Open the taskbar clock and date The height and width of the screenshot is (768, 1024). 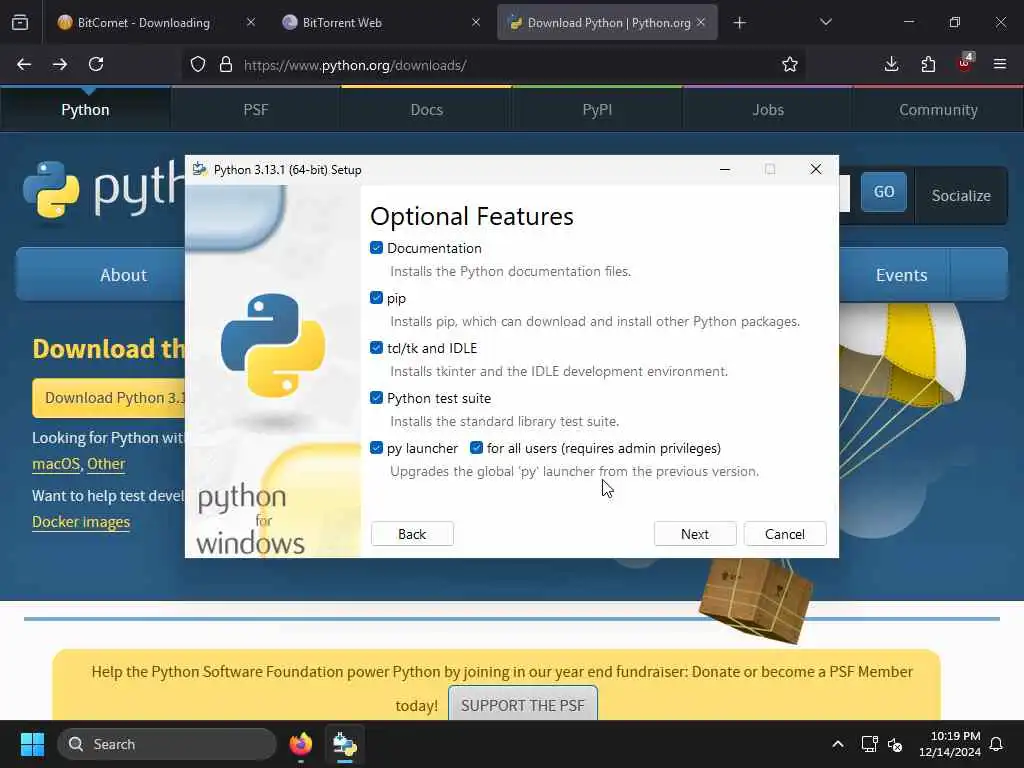click(949, 744)
